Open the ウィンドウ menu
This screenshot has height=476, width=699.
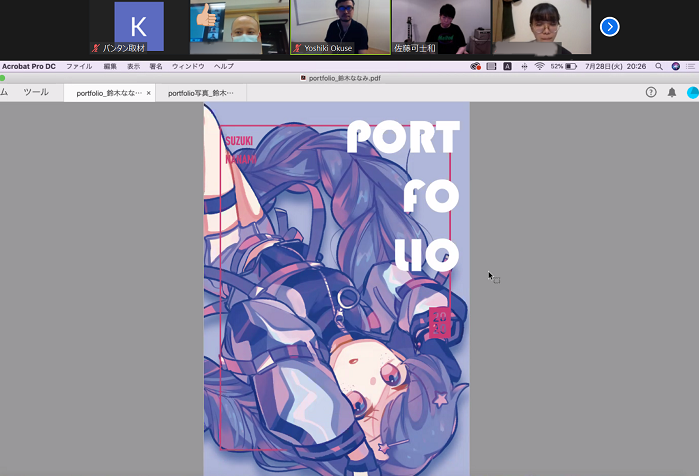pyautogui.click(x=188, y=66)
